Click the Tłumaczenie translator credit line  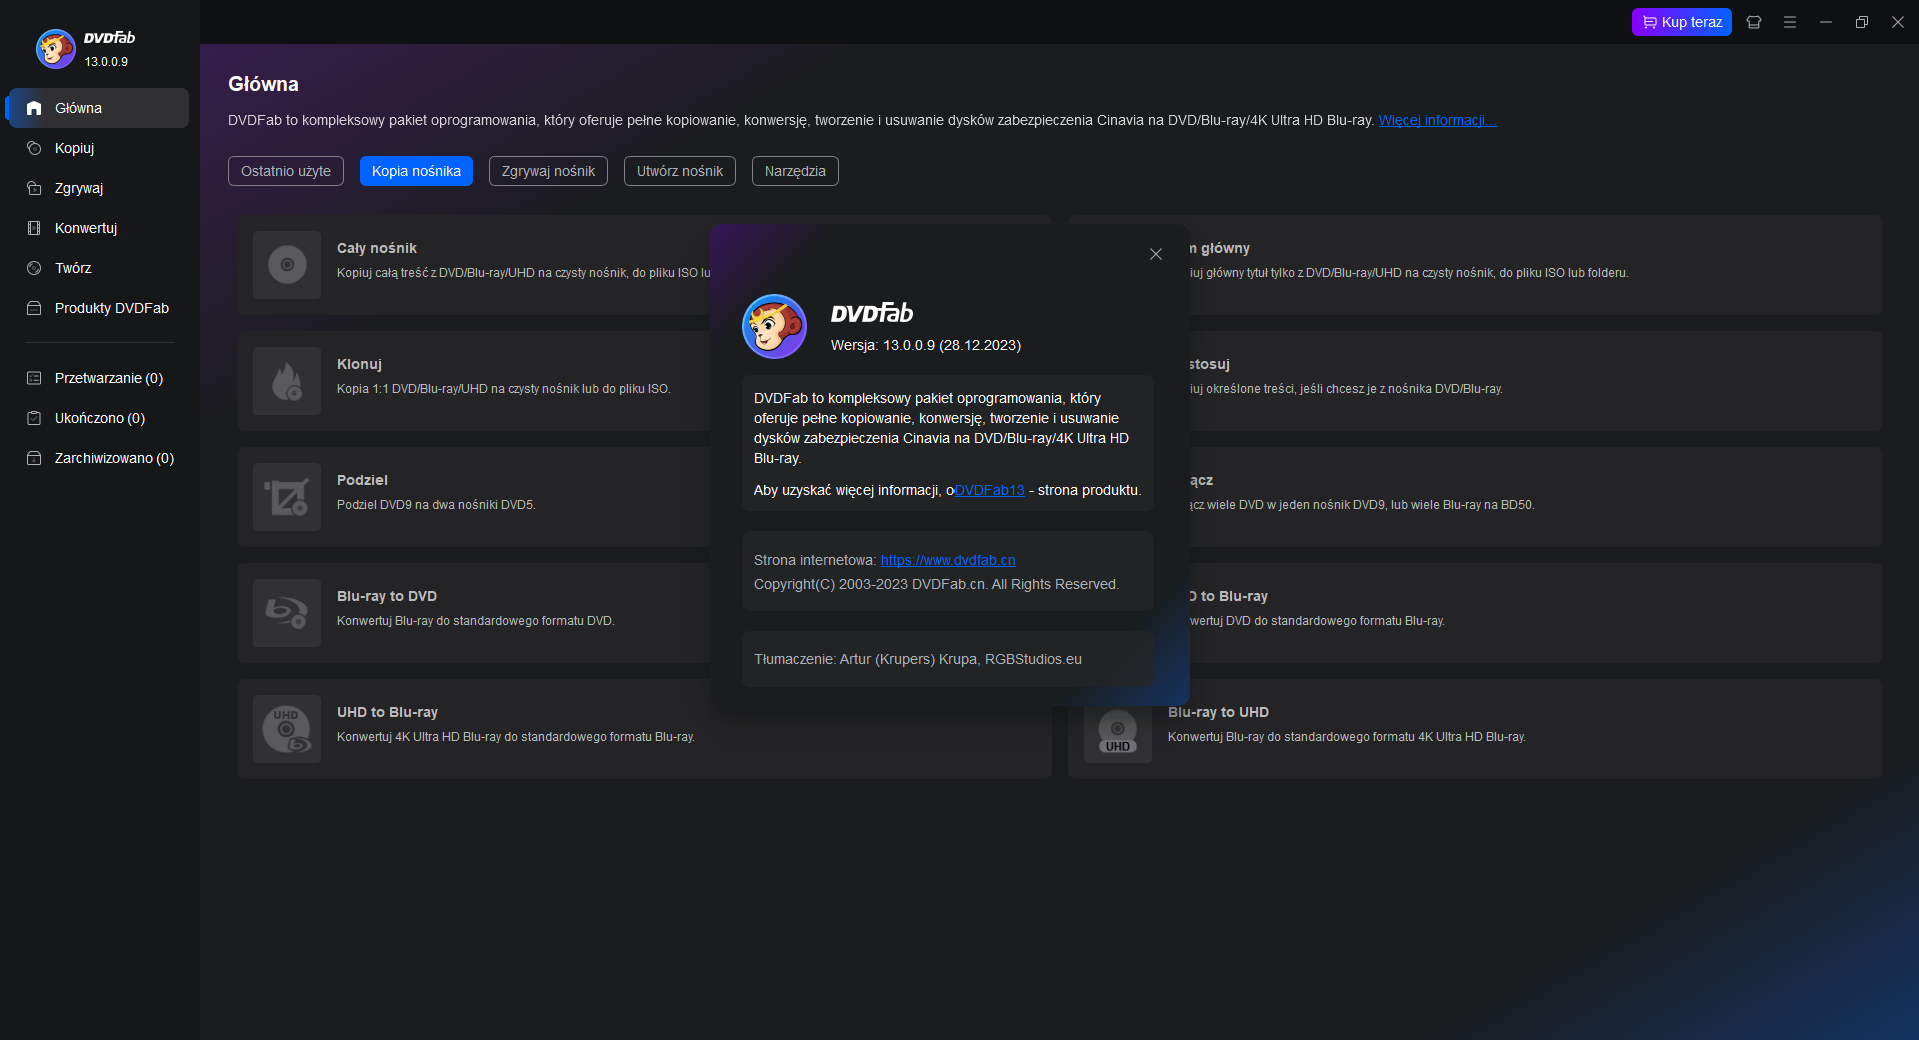click(918, 659)
